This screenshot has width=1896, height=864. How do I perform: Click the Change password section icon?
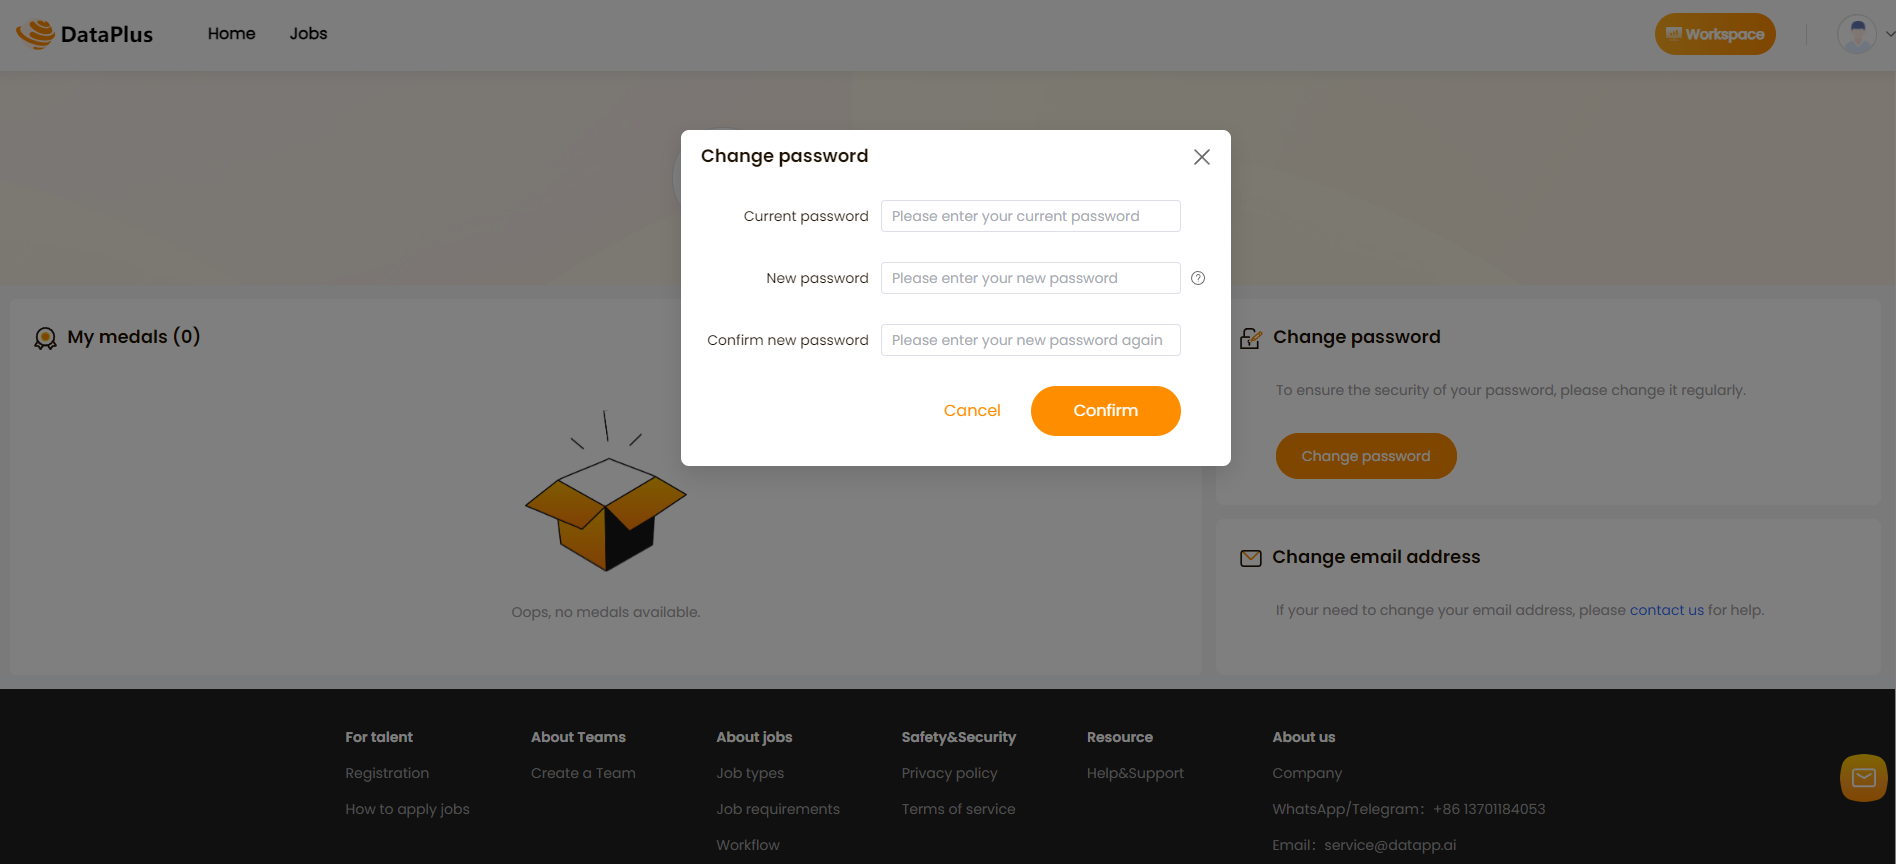(1251, 338)
